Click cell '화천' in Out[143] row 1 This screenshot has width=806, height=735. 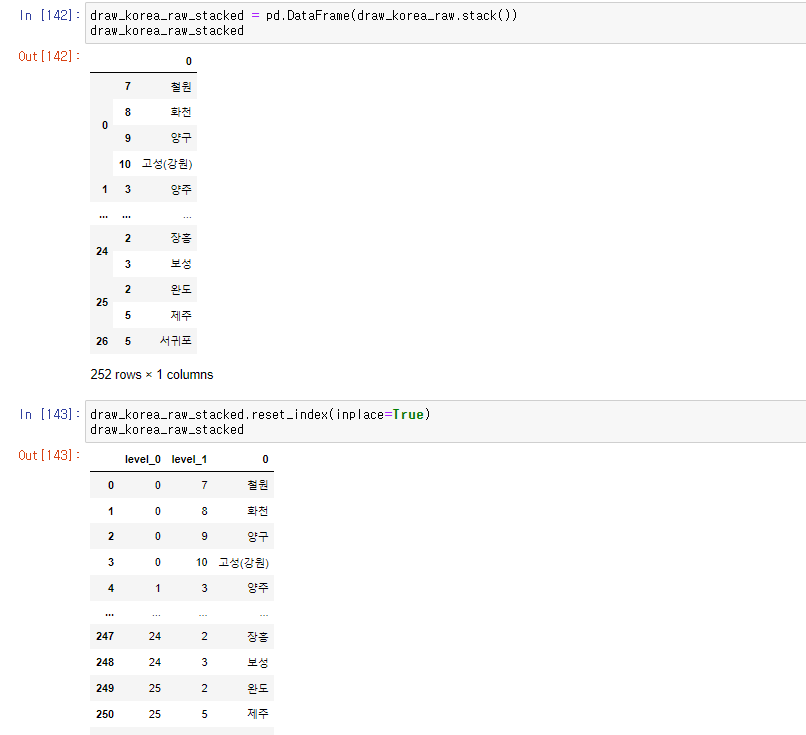tap(258, 511)
